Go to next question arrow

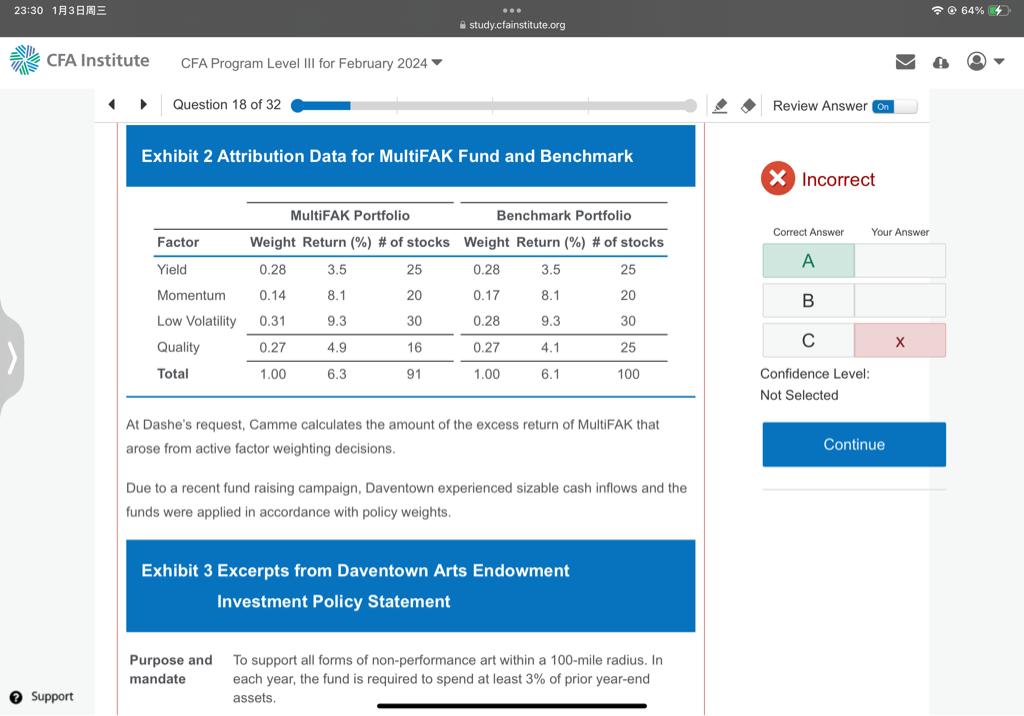pos(143,105)
